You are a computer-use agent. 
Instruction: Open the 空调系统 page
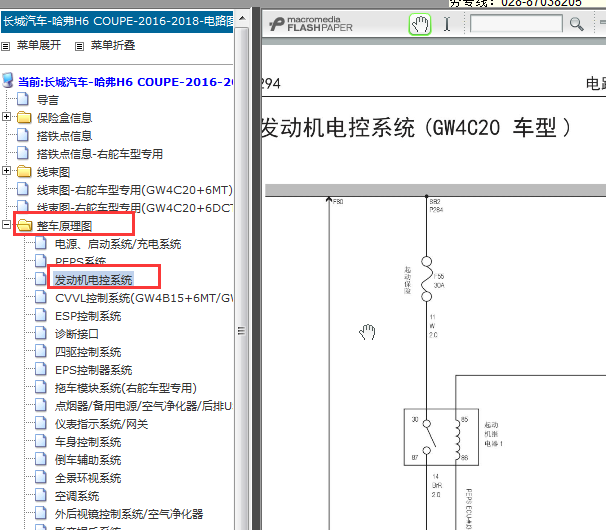(x=77, y=496)
